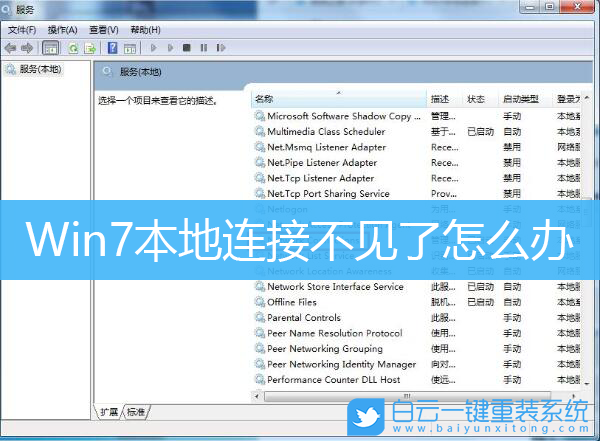Select Parental Controls service row
The height and width of the screenshot is (441, 600).
click(417, 318)
